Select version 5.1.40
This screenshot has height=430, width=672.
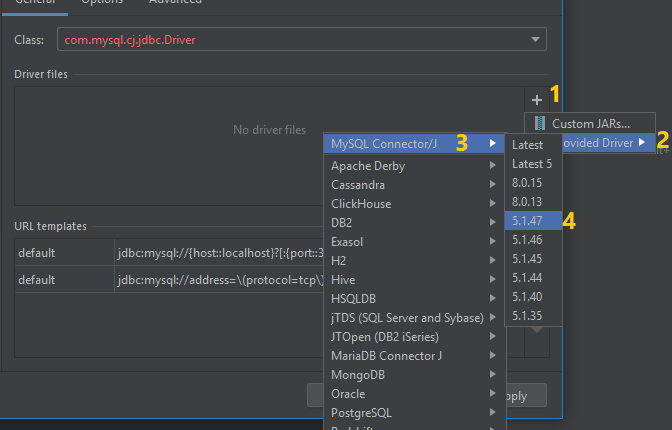533,297
